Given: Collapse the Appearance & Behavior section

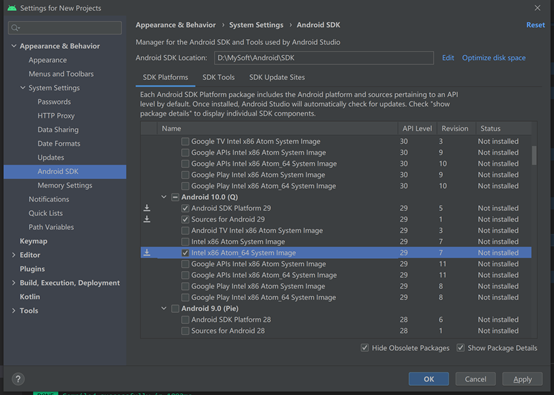Looking at the screenshot, I should coord(14,46).
